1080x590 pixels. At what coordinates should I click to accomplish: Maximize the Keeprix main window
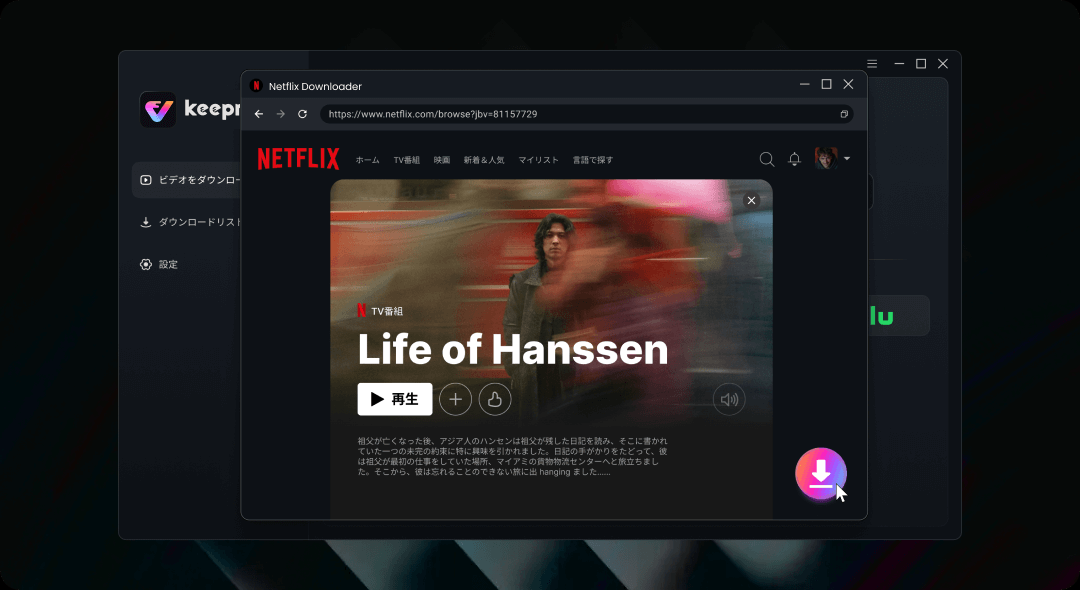tap(921, 63)
